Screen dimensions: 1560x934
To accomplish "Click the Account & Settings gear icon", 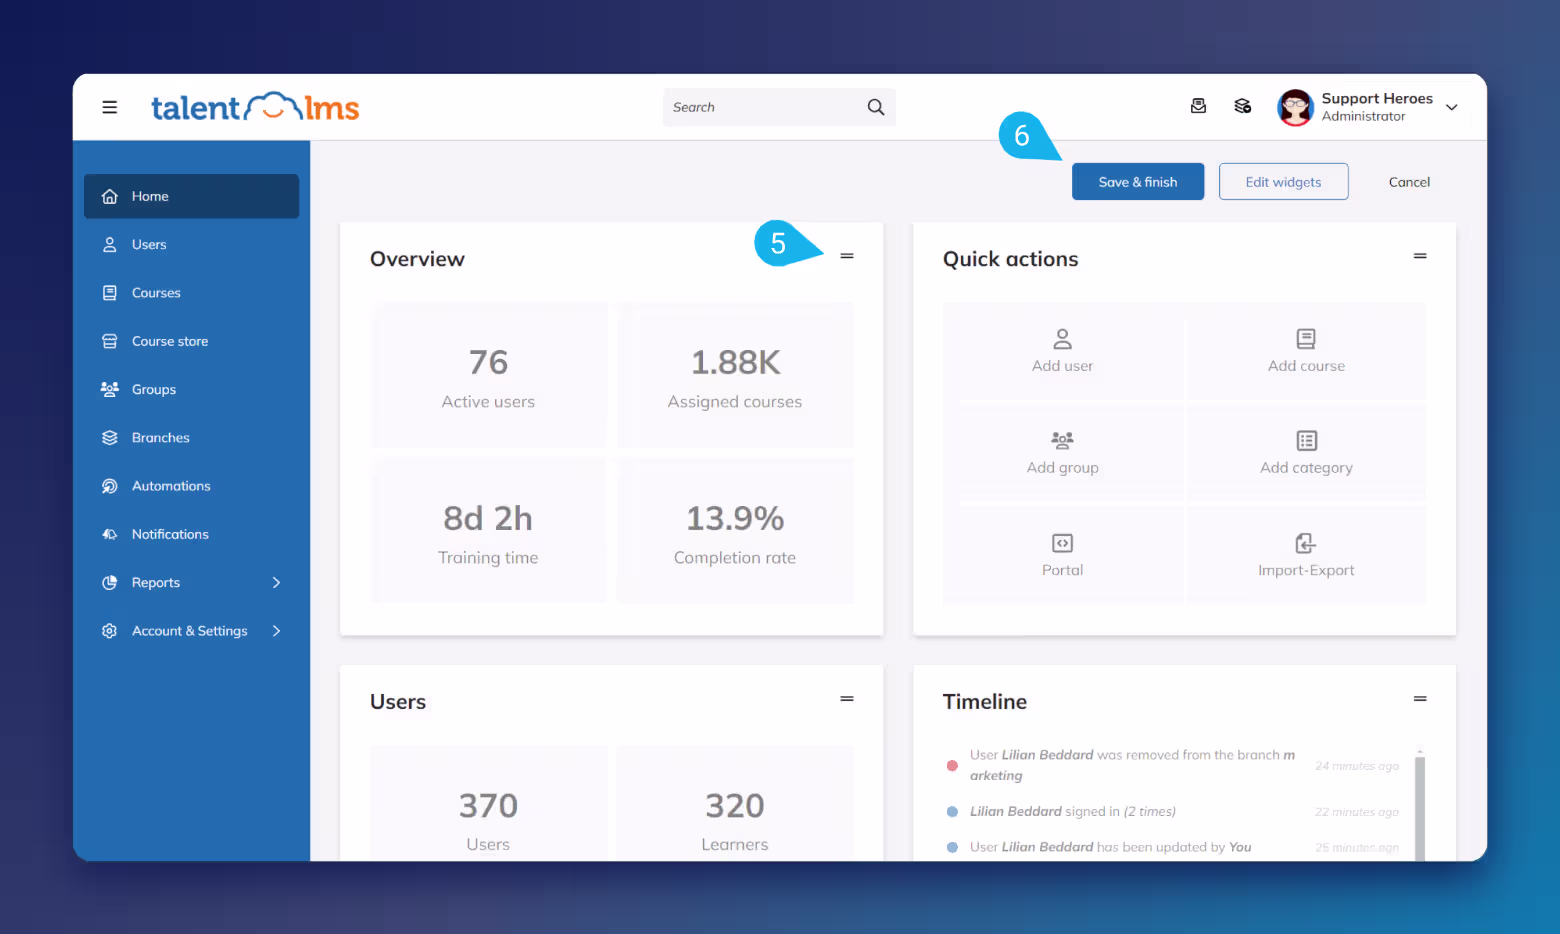I will [110, 631].
